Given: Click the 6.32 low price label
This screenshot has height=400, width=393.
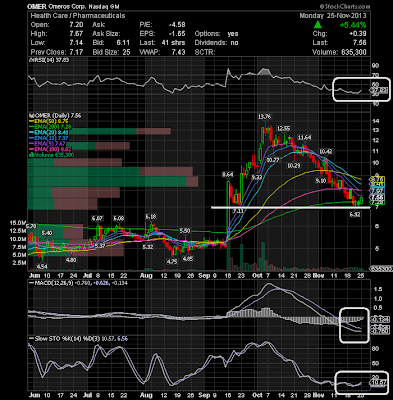Looking at the screenshot, I should click(355, 214).
